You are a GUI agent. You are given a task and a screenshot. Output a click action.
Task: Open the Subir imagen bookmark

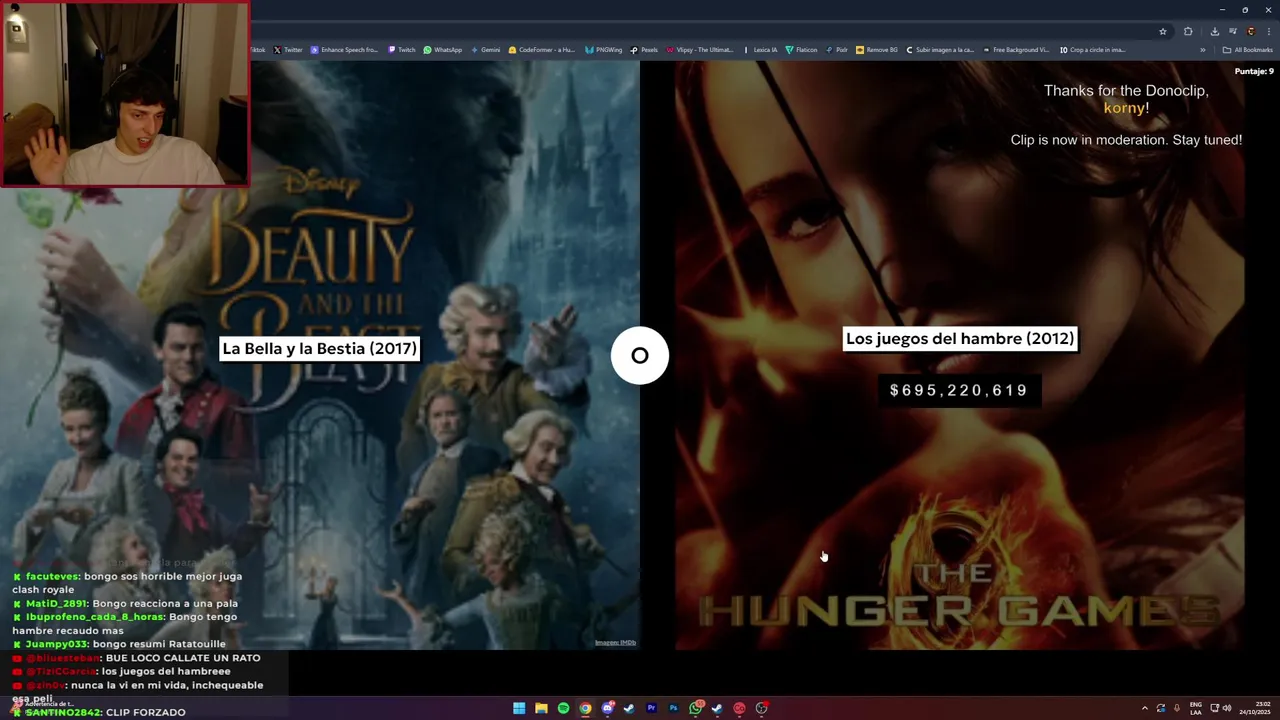coord(940,50)
